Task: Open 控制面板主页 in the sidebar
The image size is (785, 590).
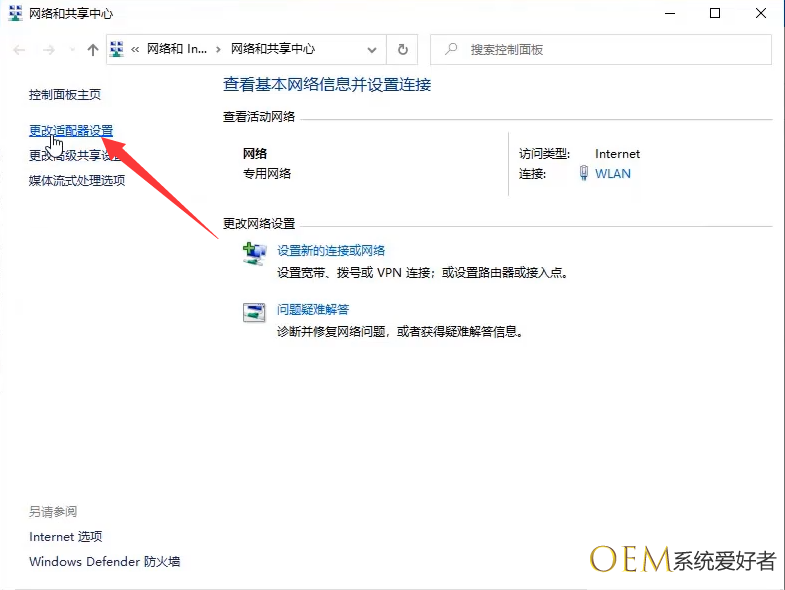Action: click(65, 95)
